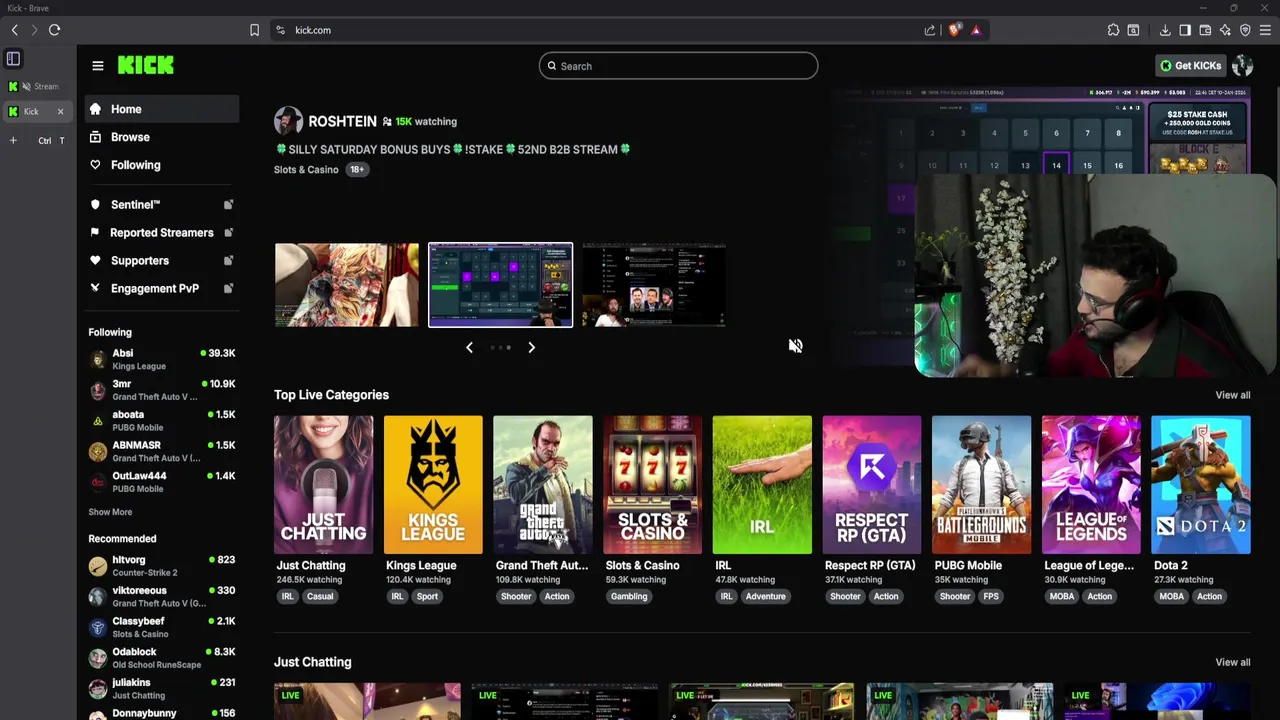
Task: Open Brave Leo AI sparkle icon
Action: point(1225,30)
